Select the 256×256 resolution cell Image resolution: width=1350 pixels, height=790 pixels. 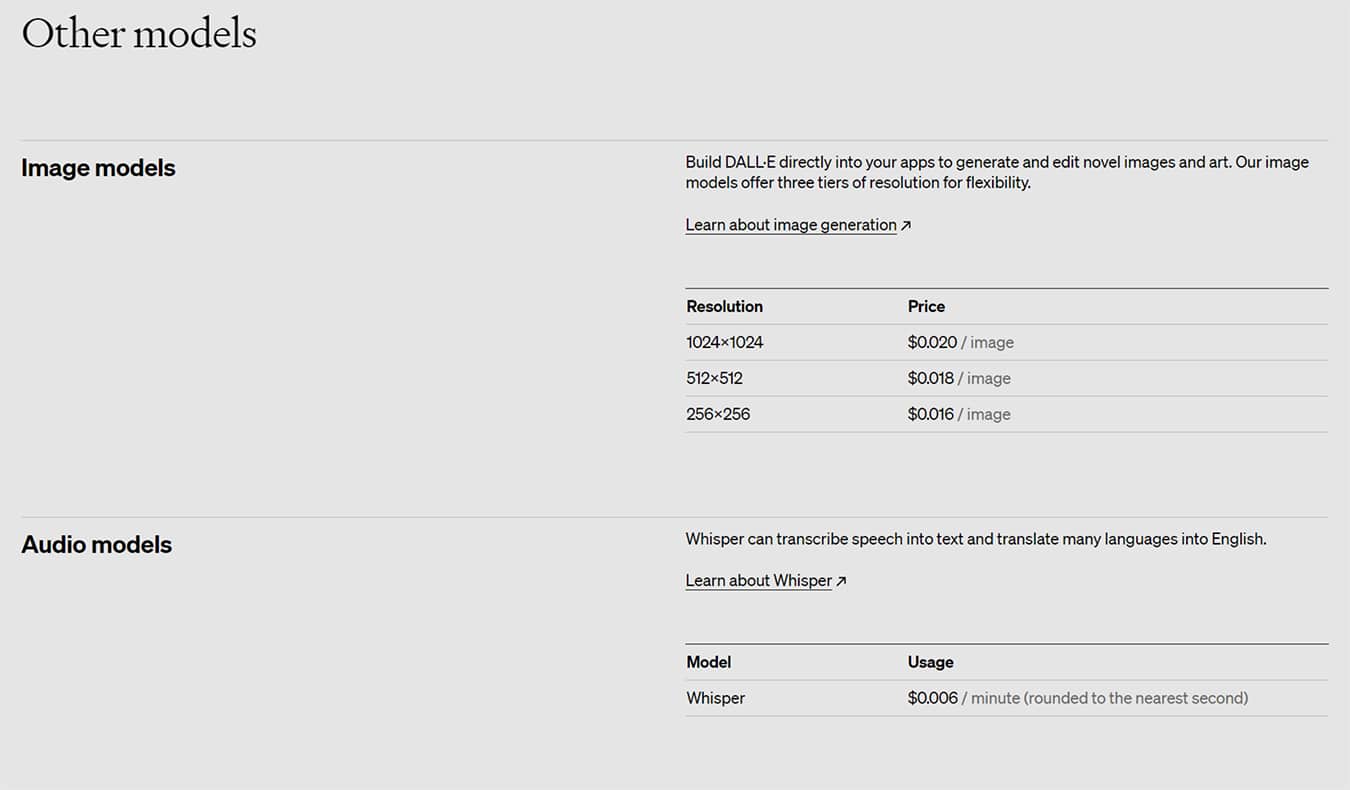click(x=717, y=415)
